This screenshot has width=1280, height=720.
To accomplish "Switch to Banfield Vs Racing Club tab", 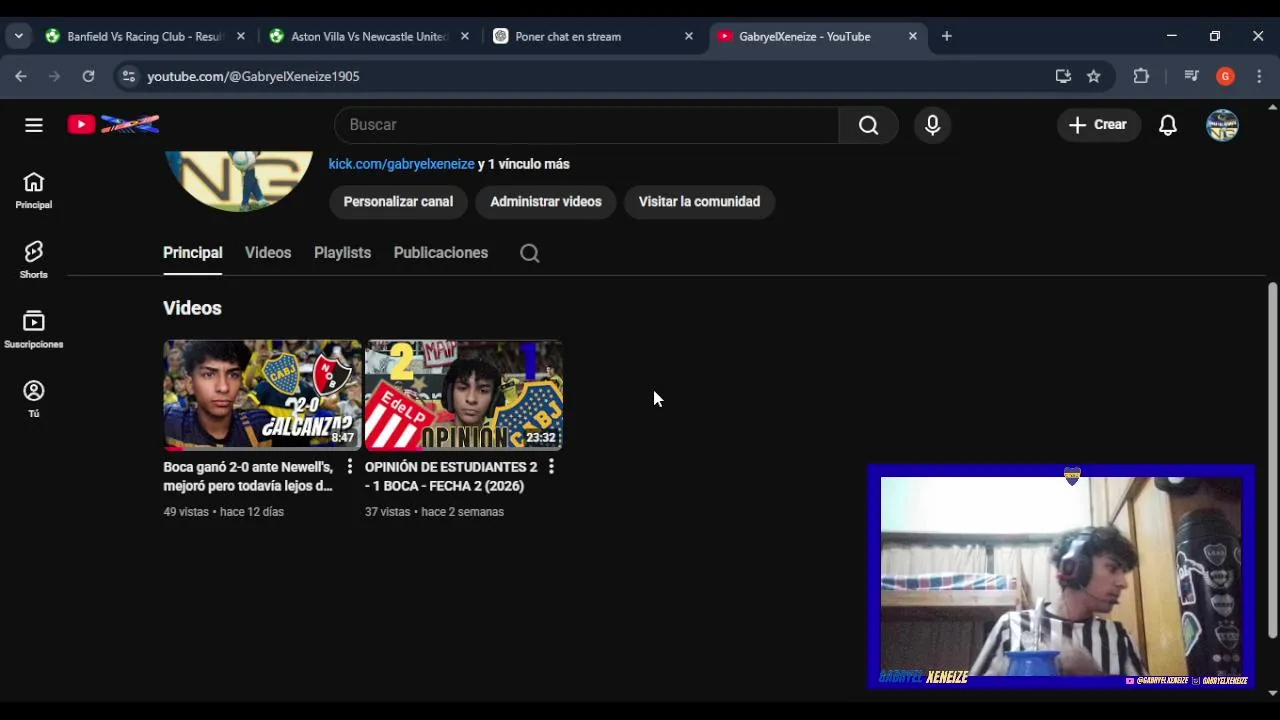I will pos(144,36).
